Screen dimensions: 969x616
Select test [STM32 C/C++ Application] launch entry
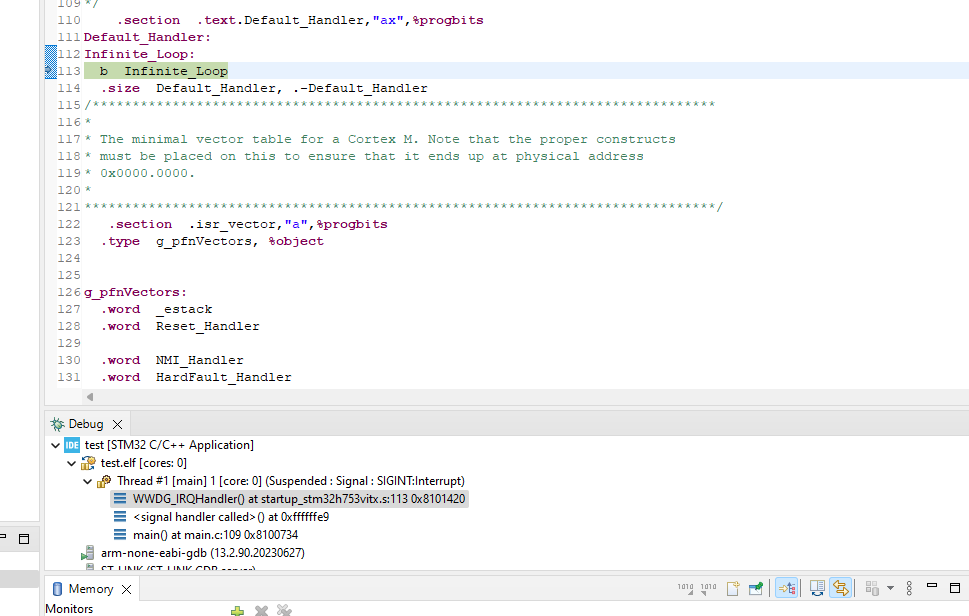[169, 445]
